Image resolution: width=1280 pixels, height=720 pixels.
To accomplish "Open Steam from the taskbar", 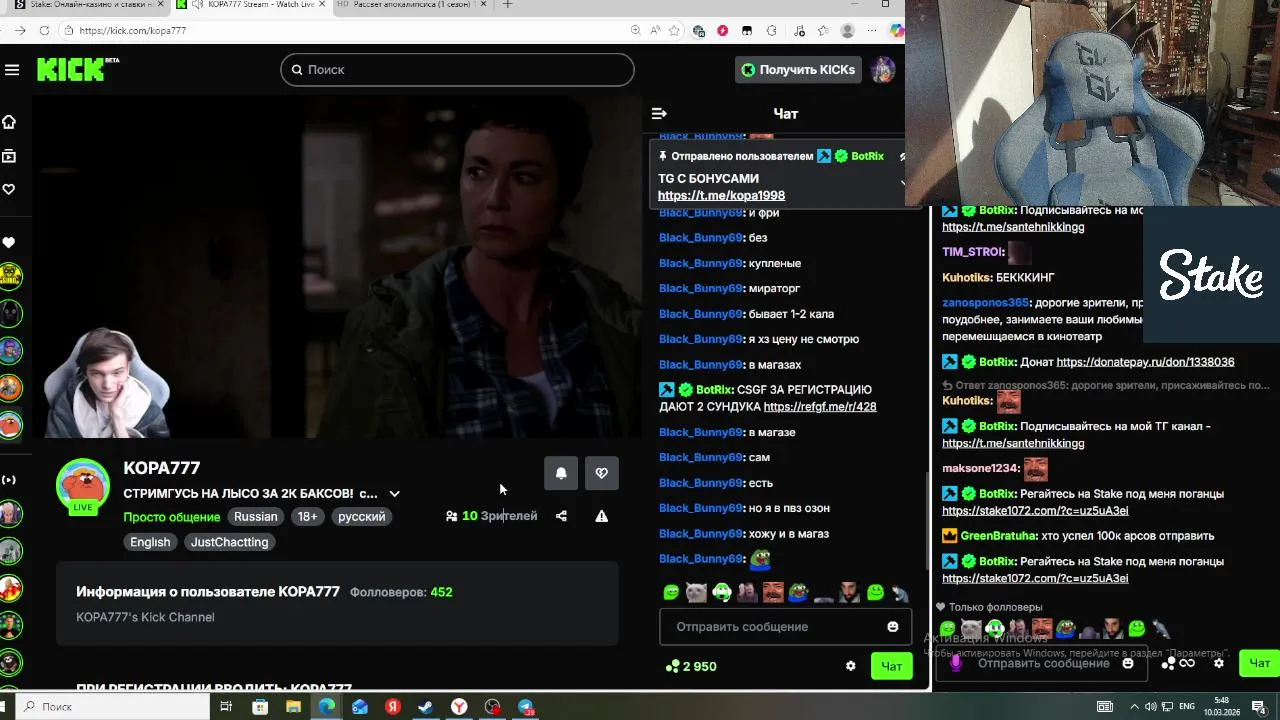I will [425, 707].
